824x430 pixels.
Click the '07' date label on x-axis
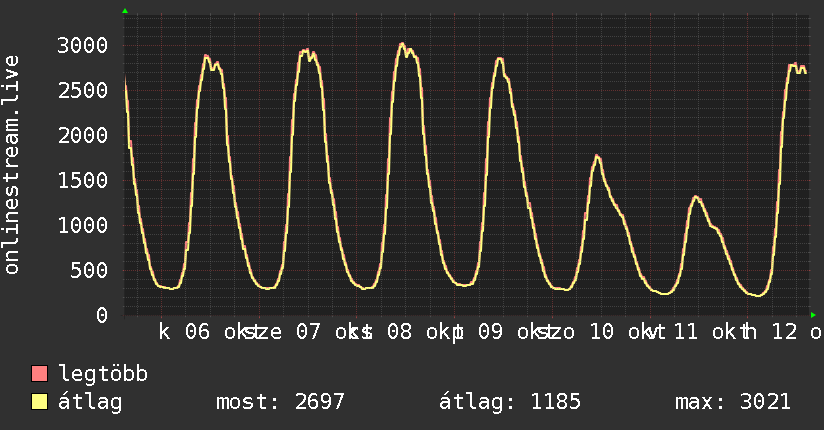pyautogui.click(x=308, y=332)
